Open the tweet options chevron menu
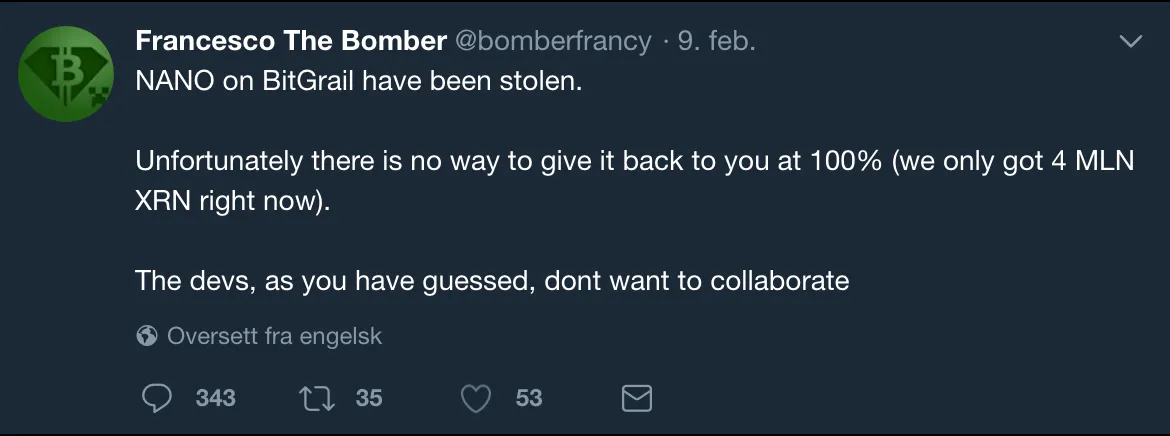Screen dimensions: 1170x436 tap(1131, 42)
